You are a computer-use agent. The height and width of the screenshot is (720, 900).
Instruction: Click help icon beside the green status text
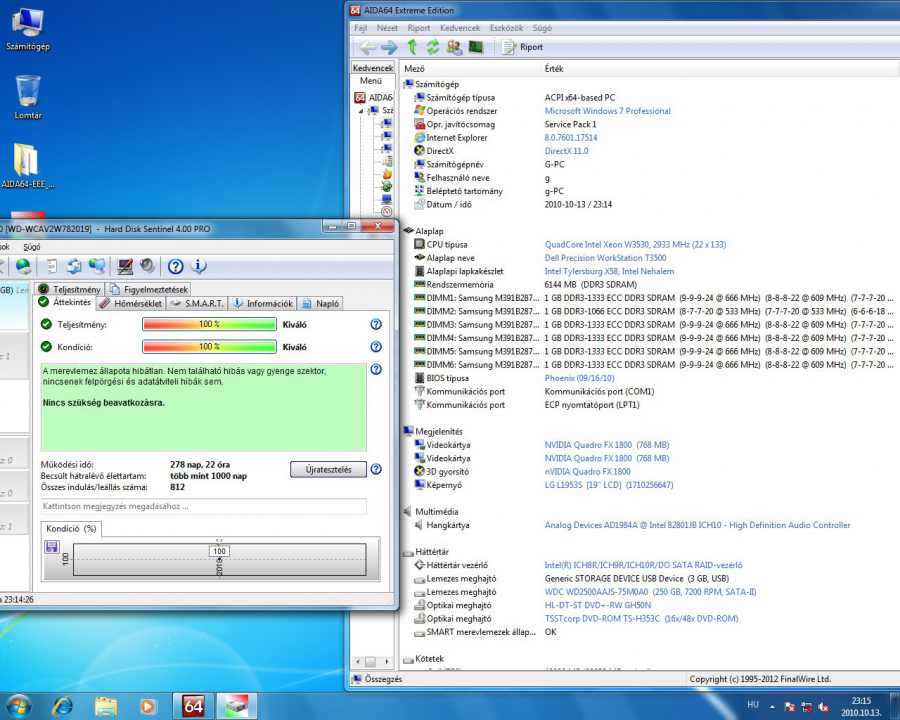click(376, 369)
